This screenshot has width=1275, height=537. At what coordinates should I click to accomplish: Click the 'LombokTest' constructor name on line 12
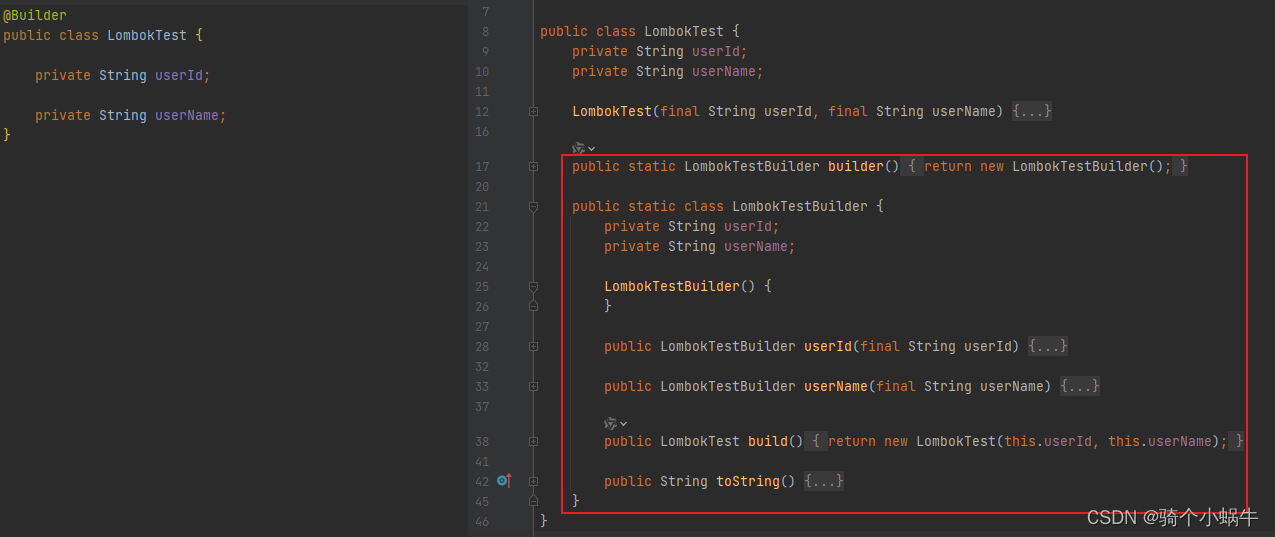(x=612, y=111)
